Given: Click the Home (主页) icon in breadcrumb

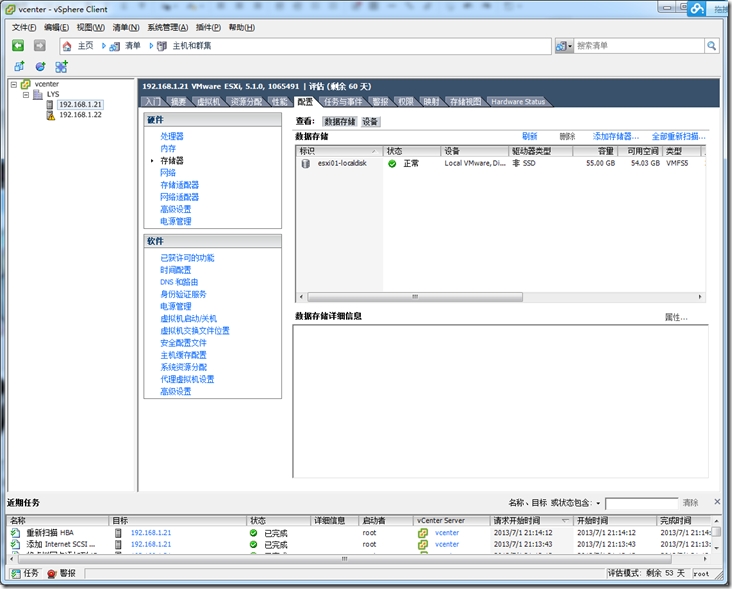Looking at the screenshot, I should pyautogui.click(x=67, y=46).
